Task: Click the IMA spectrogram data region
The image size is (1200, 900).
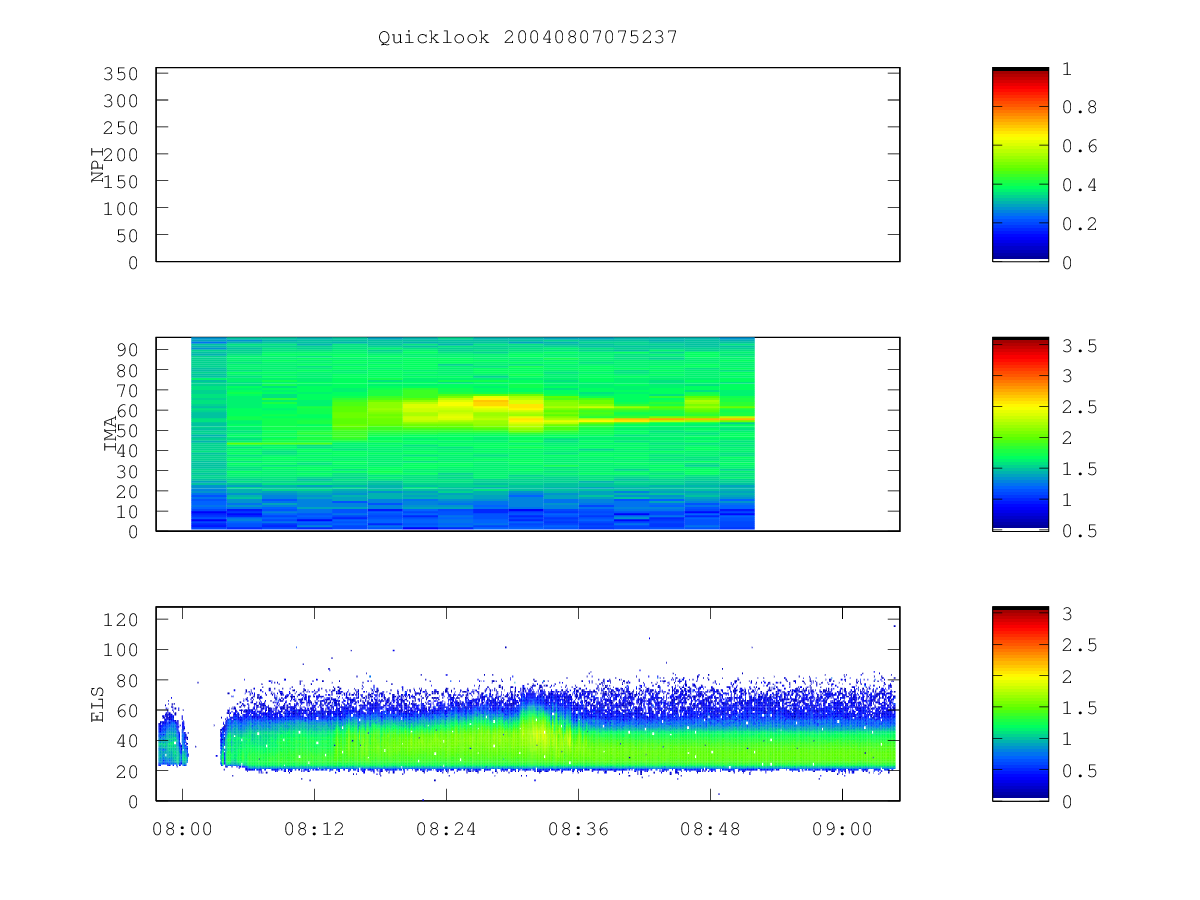Action: tap(473, 433)
